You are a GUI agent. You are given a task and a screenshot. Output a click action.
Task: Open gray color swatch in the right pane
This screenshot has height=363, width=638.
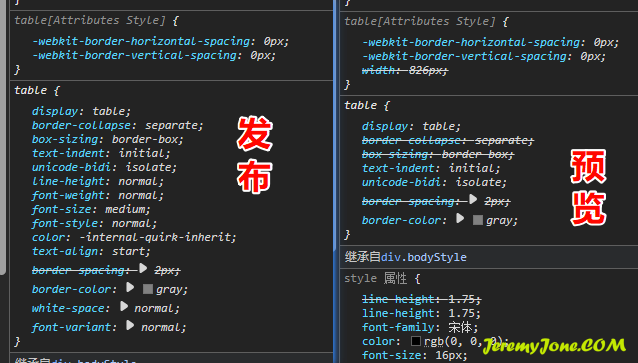(478, 220)
